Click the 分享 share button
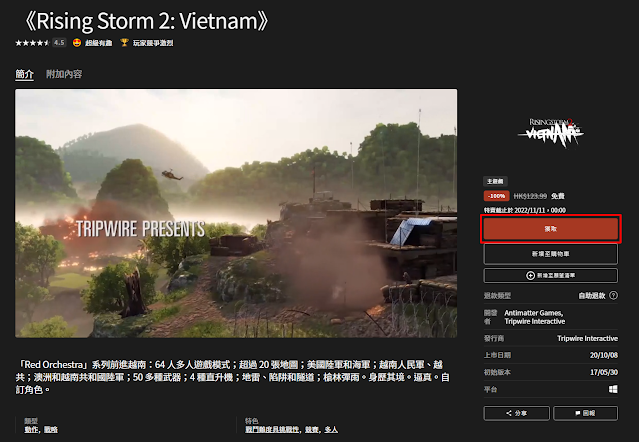This screenshot has width=639, height=442. [516, 413]
